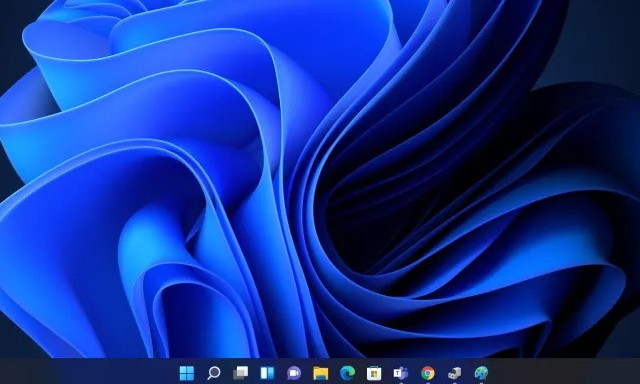The image size is (640, 384).
Task: Launch Teams Chat from taskbar
Action: [294, 373]
